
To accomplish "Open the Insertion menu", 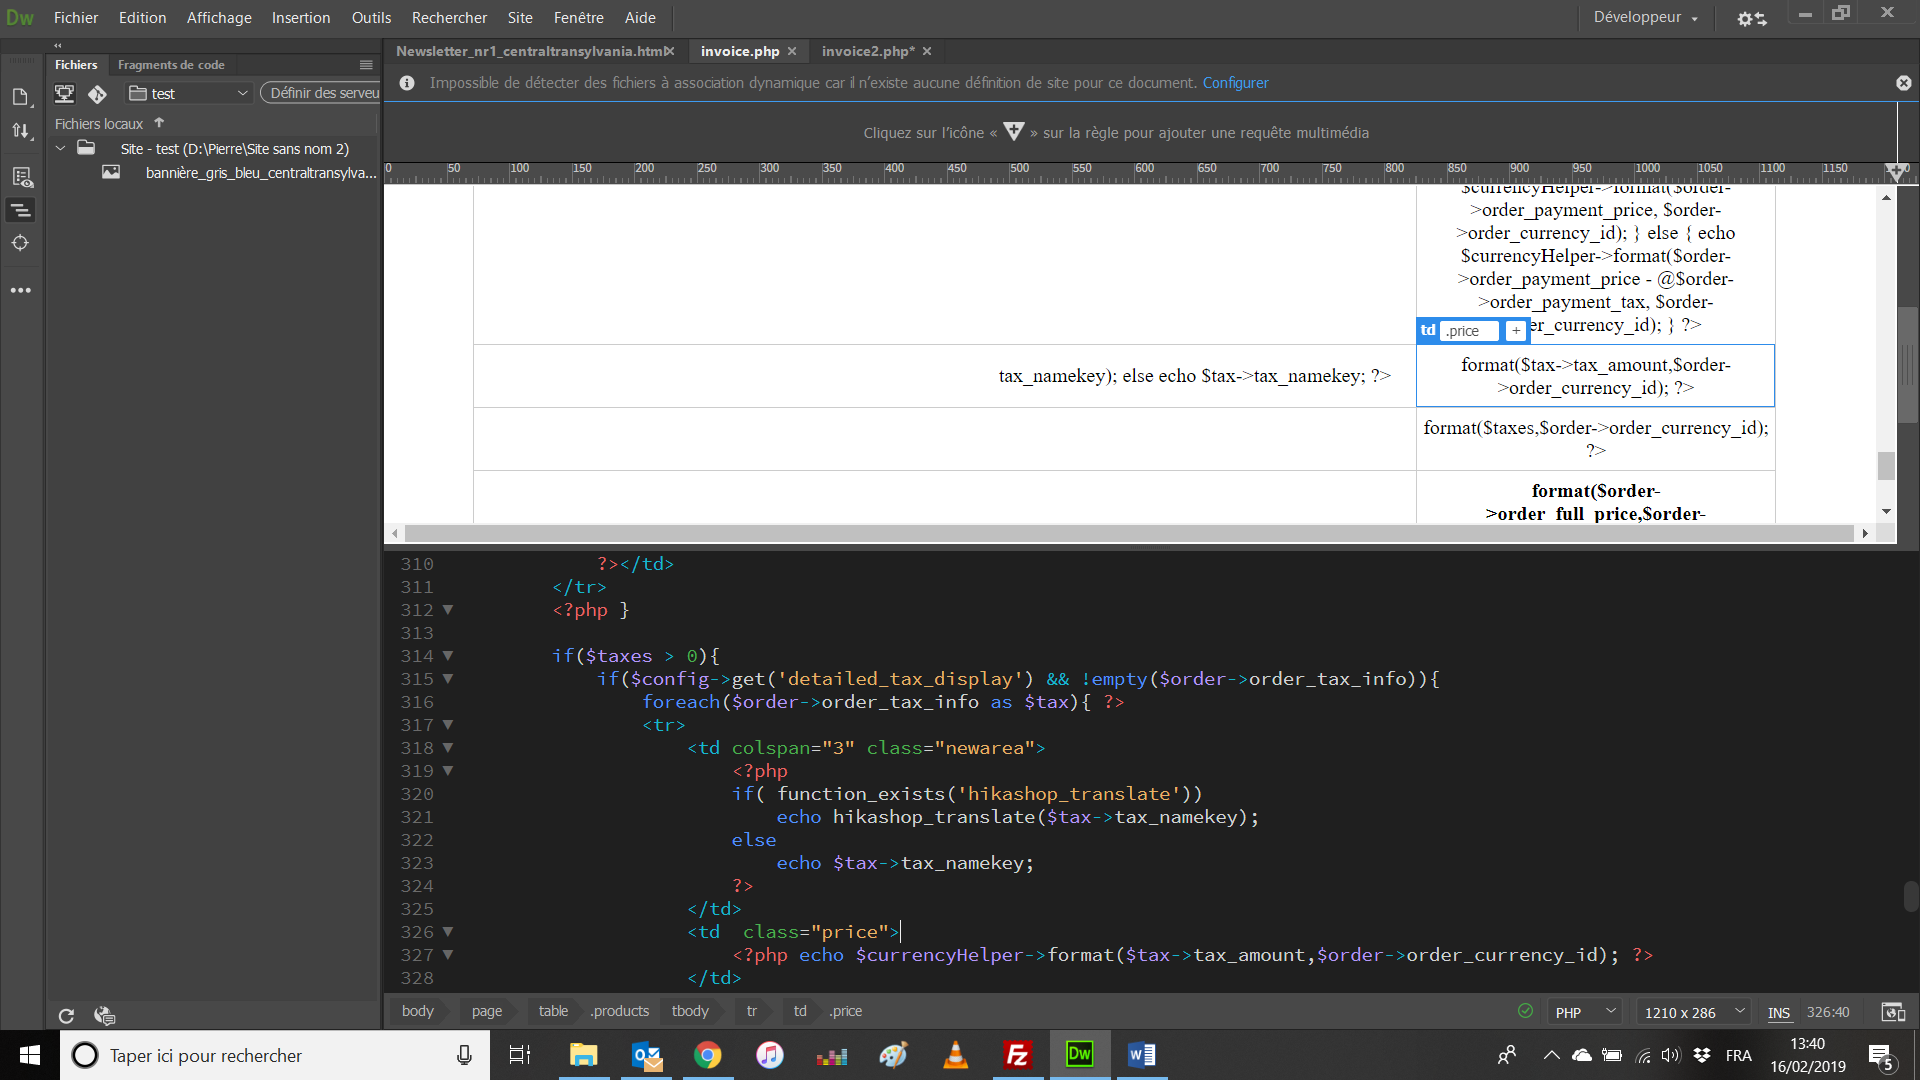I will 300,18.
